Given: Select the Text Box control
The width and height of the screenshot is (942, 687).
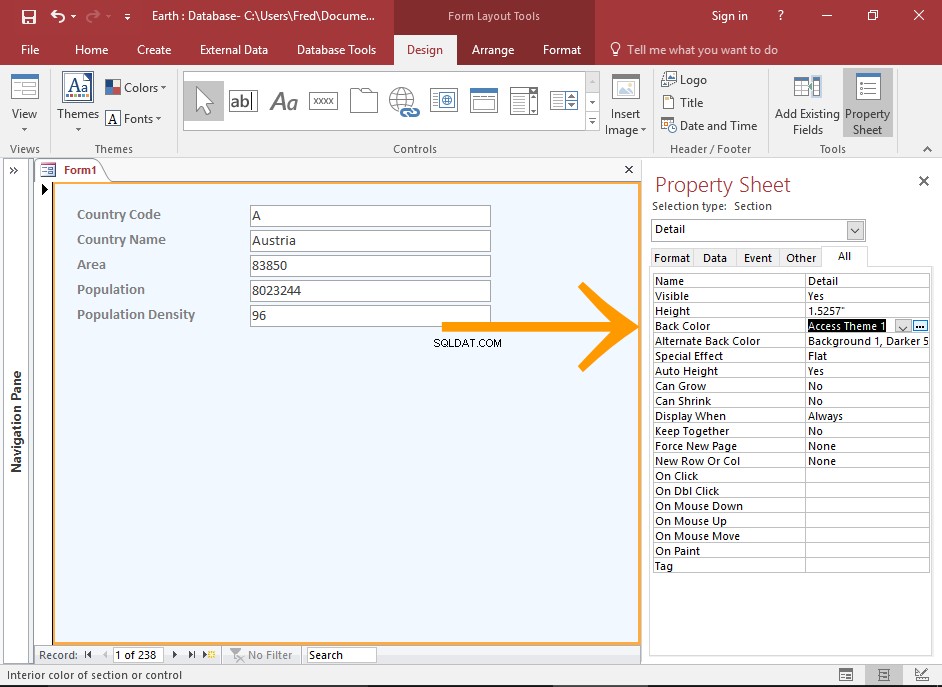Looking at the screenshot, I should 243,101.
